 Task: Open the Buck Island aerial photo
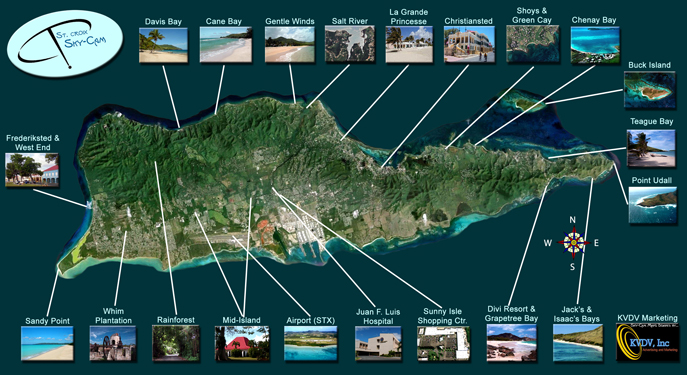(x=648, y=90)
